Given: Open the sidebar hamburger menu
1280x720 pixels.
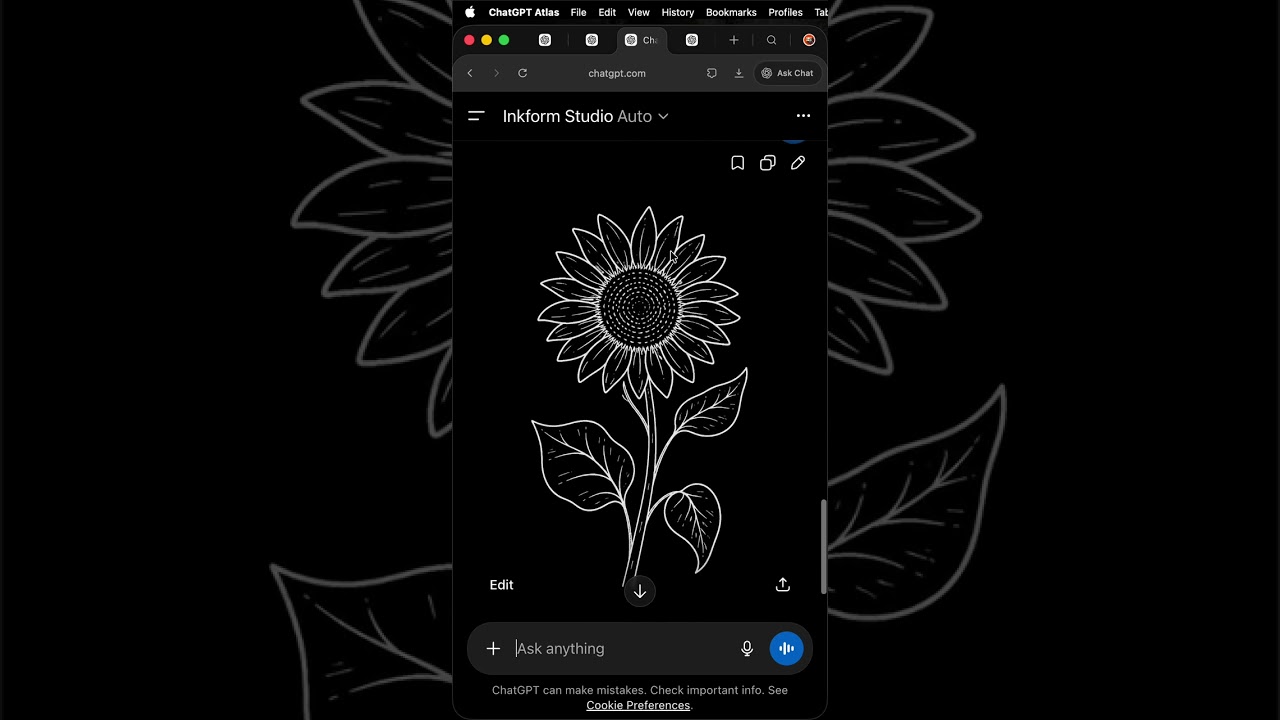Looking at the screenshot, I should [476, 116].
